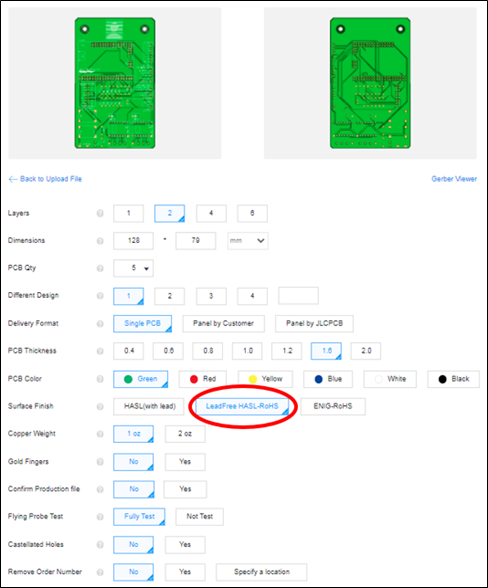
Task: Select HASL(with lead) surface finish
Action: tap(149, 406)
